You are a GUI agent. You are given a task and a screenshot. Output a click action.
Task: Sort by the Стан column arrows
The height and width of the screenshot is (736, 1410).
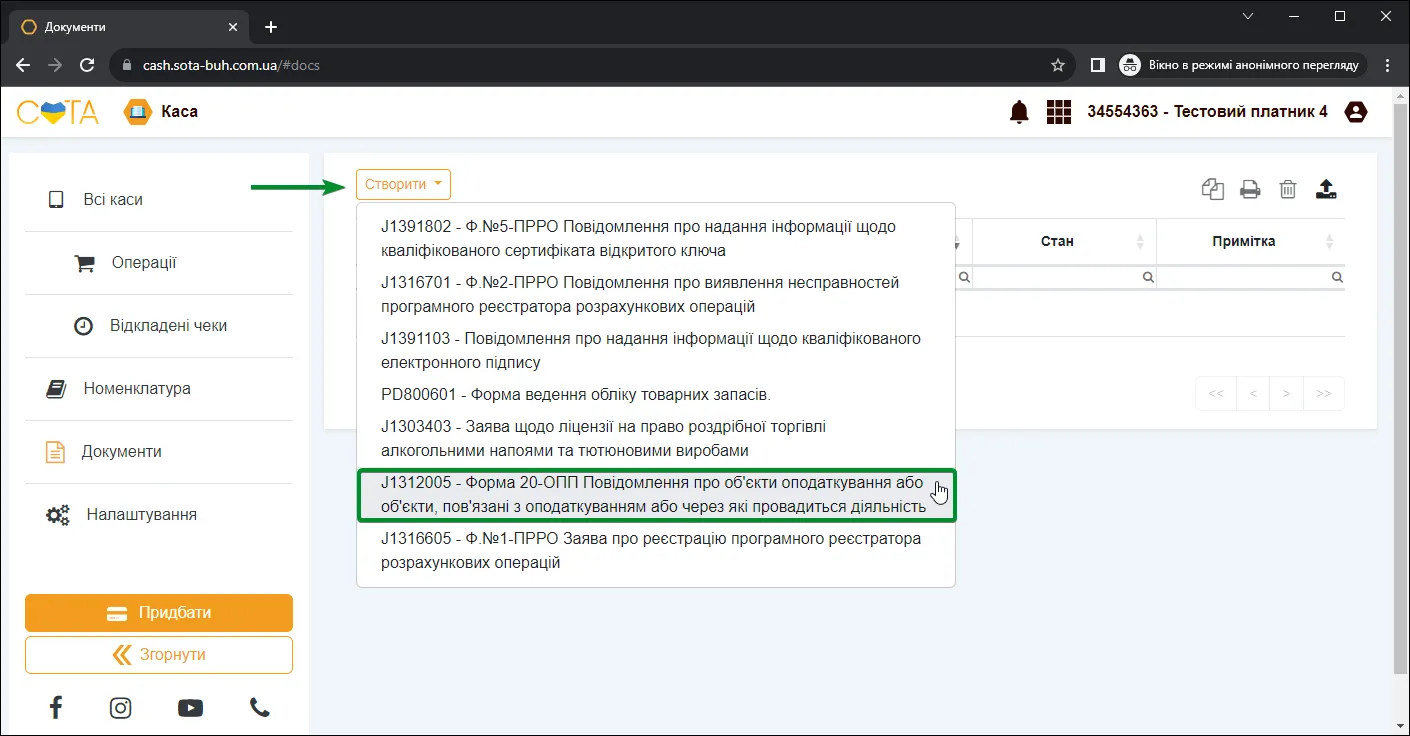tap(1140, 241)
